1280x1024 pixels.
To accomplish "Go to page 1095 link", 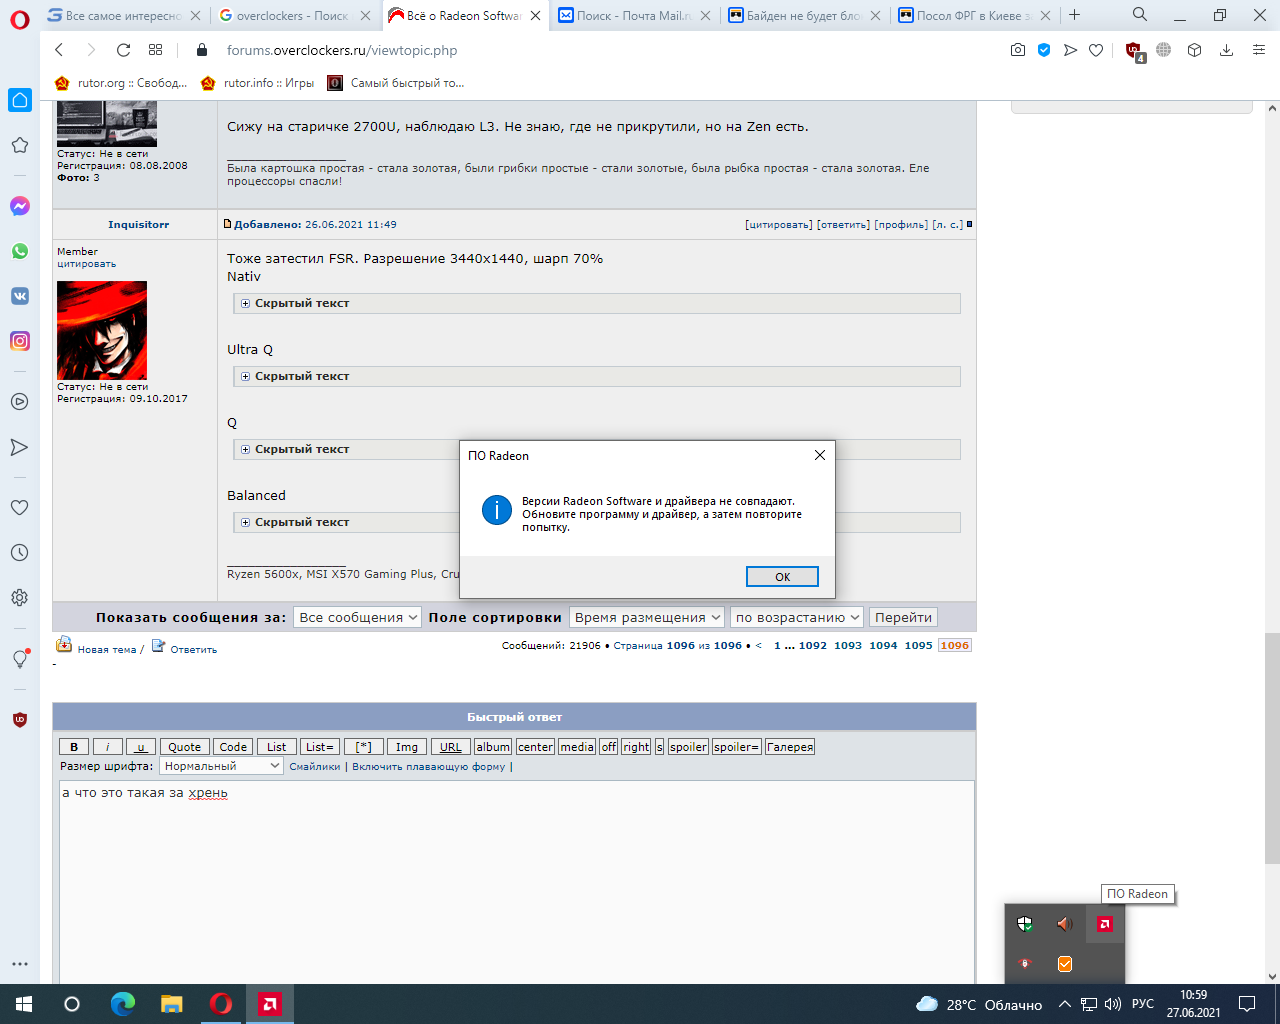I will 919,645.
